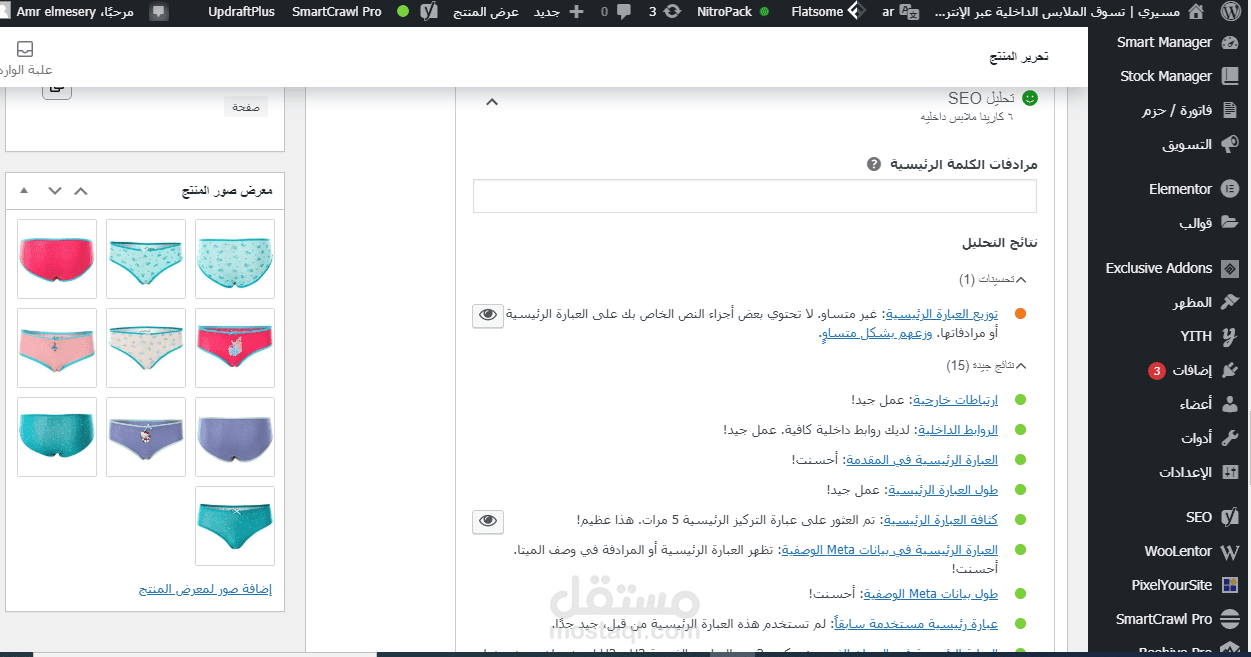
Task: Toggle eye highlight for كثافة العبارة الرئيسية
Action: point(488,521)
